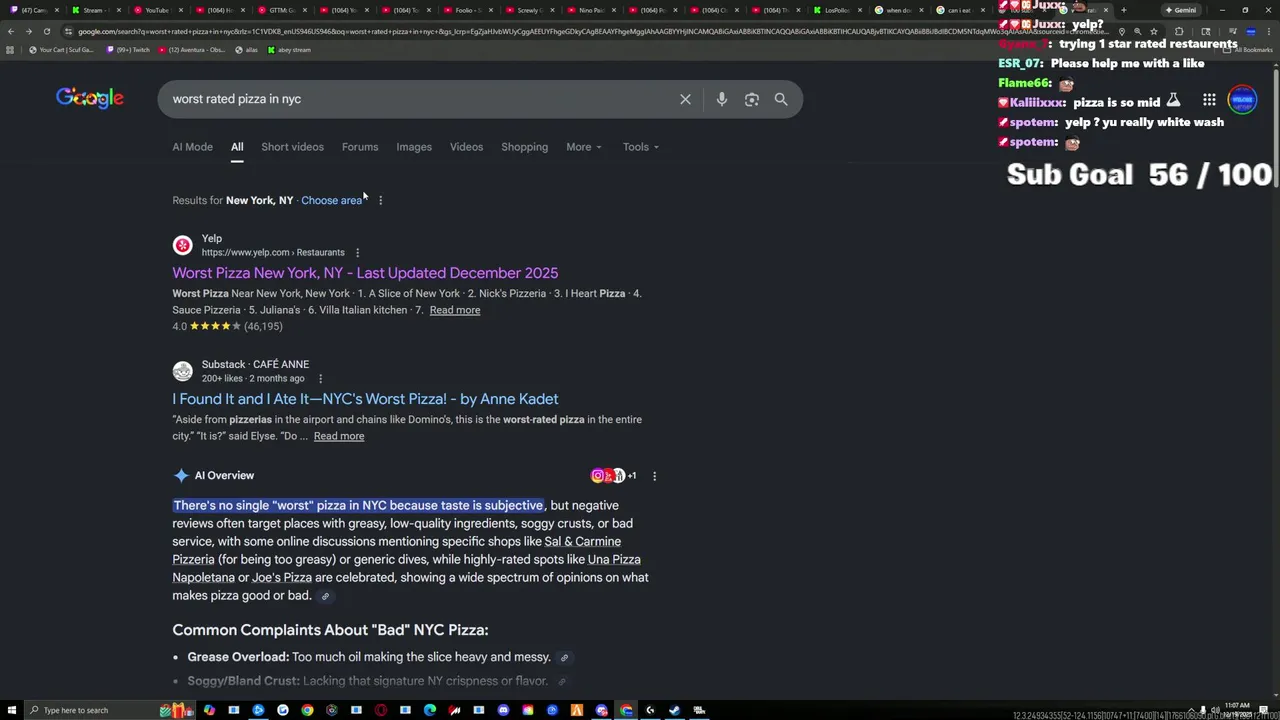Image resolution: width=1280 pixels, height=720 pixels.
Task: Open the abey stream bookmark
Action: click(x=289, y=50)
